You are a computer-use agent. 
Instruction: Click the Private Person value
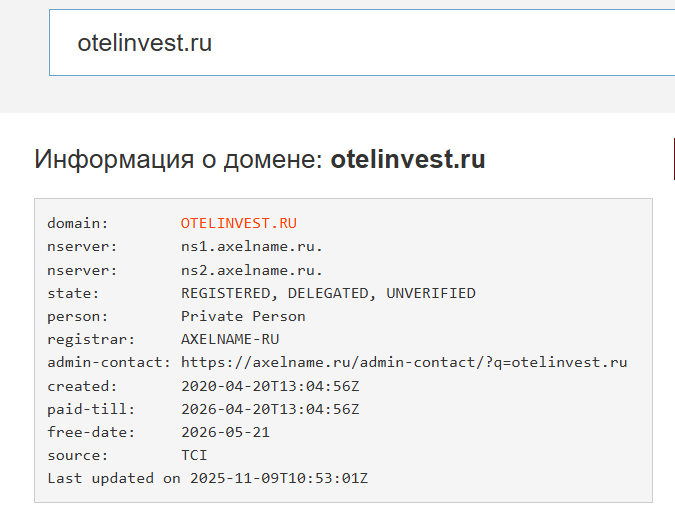coord(243,316)
